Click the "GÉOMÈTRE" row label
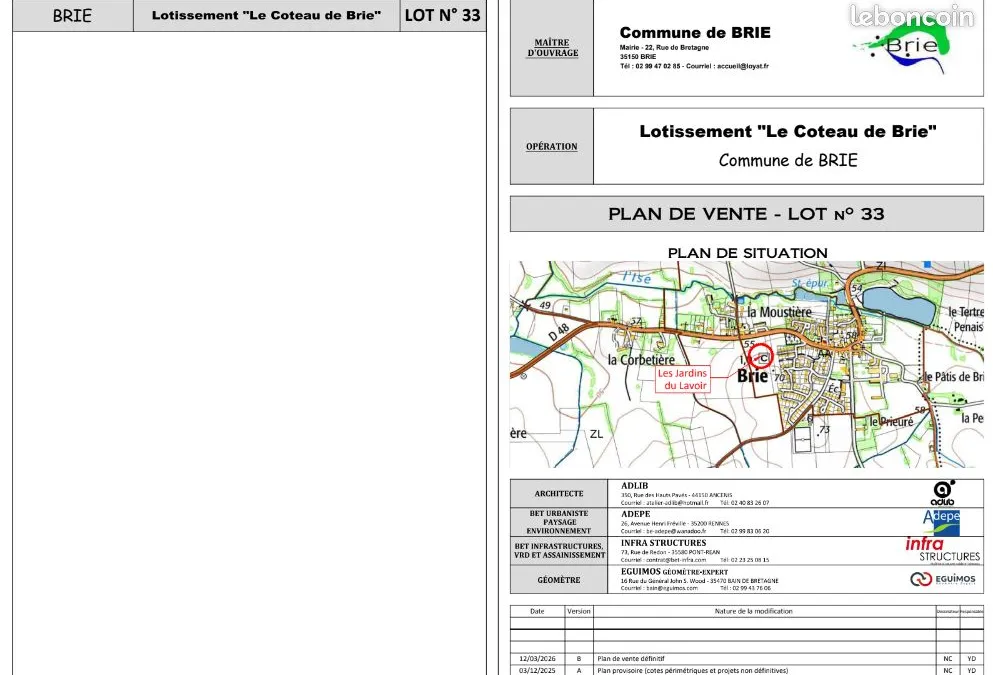This screenshot has width=993, height=675. (559, 579)
